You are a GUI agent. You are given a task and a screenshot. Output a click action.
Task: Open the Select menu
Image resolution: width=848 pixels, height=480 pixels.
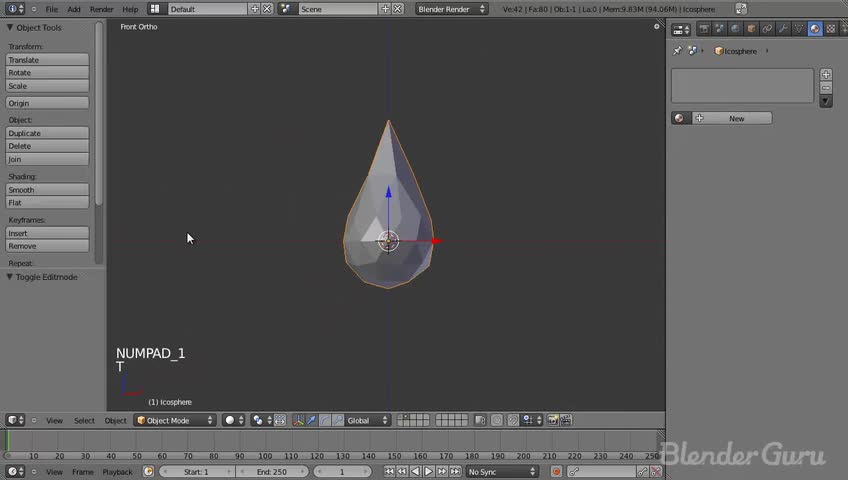[84, 421]
